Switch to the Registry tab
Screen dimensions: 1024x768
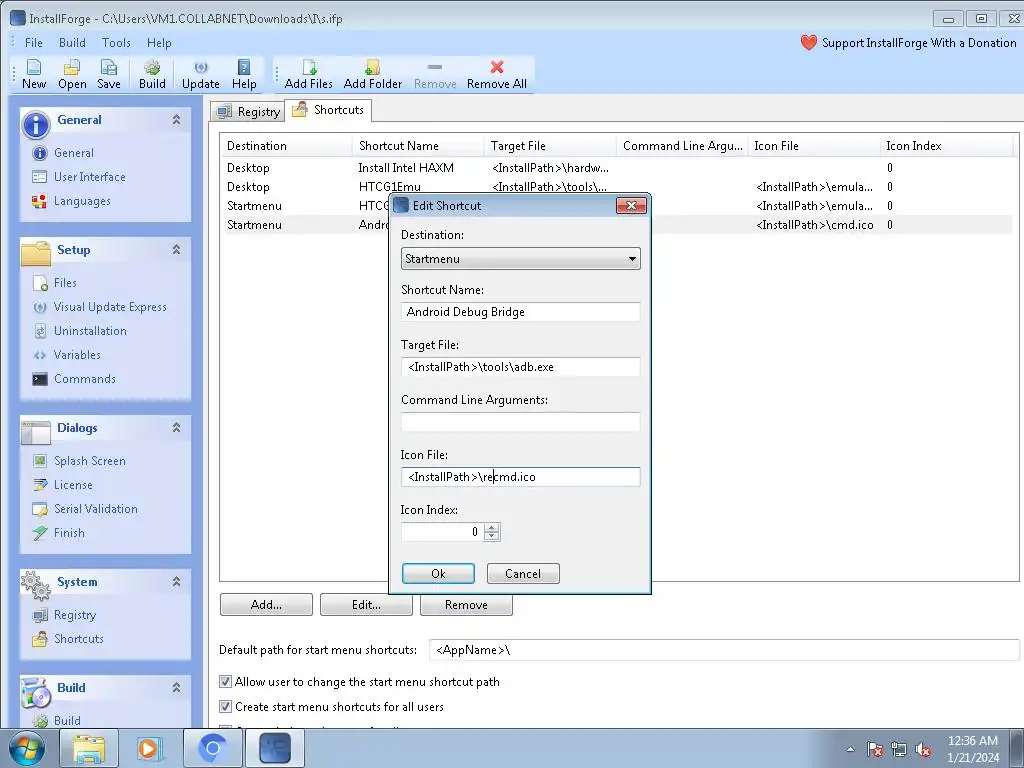248,112
